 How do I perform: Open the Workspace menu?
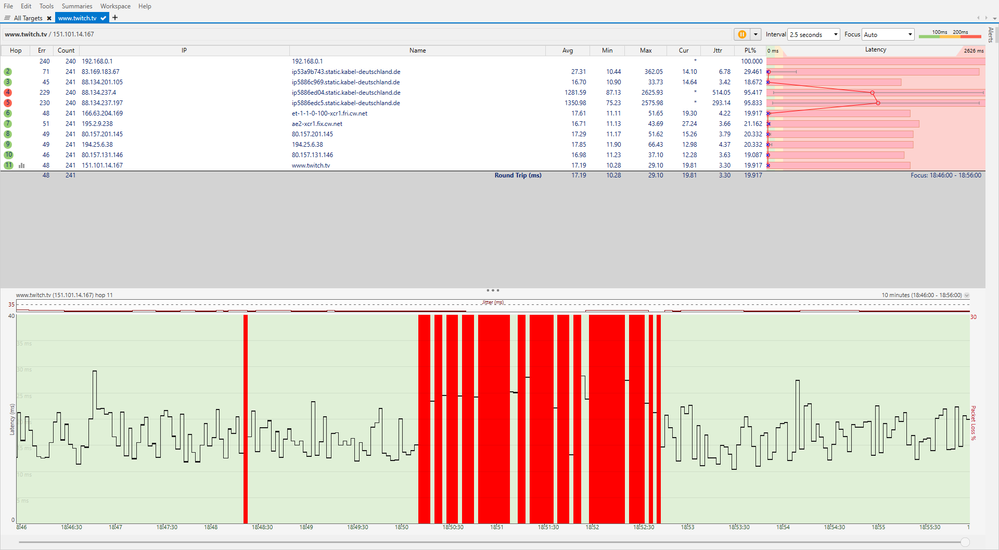(x=115, y=6)
